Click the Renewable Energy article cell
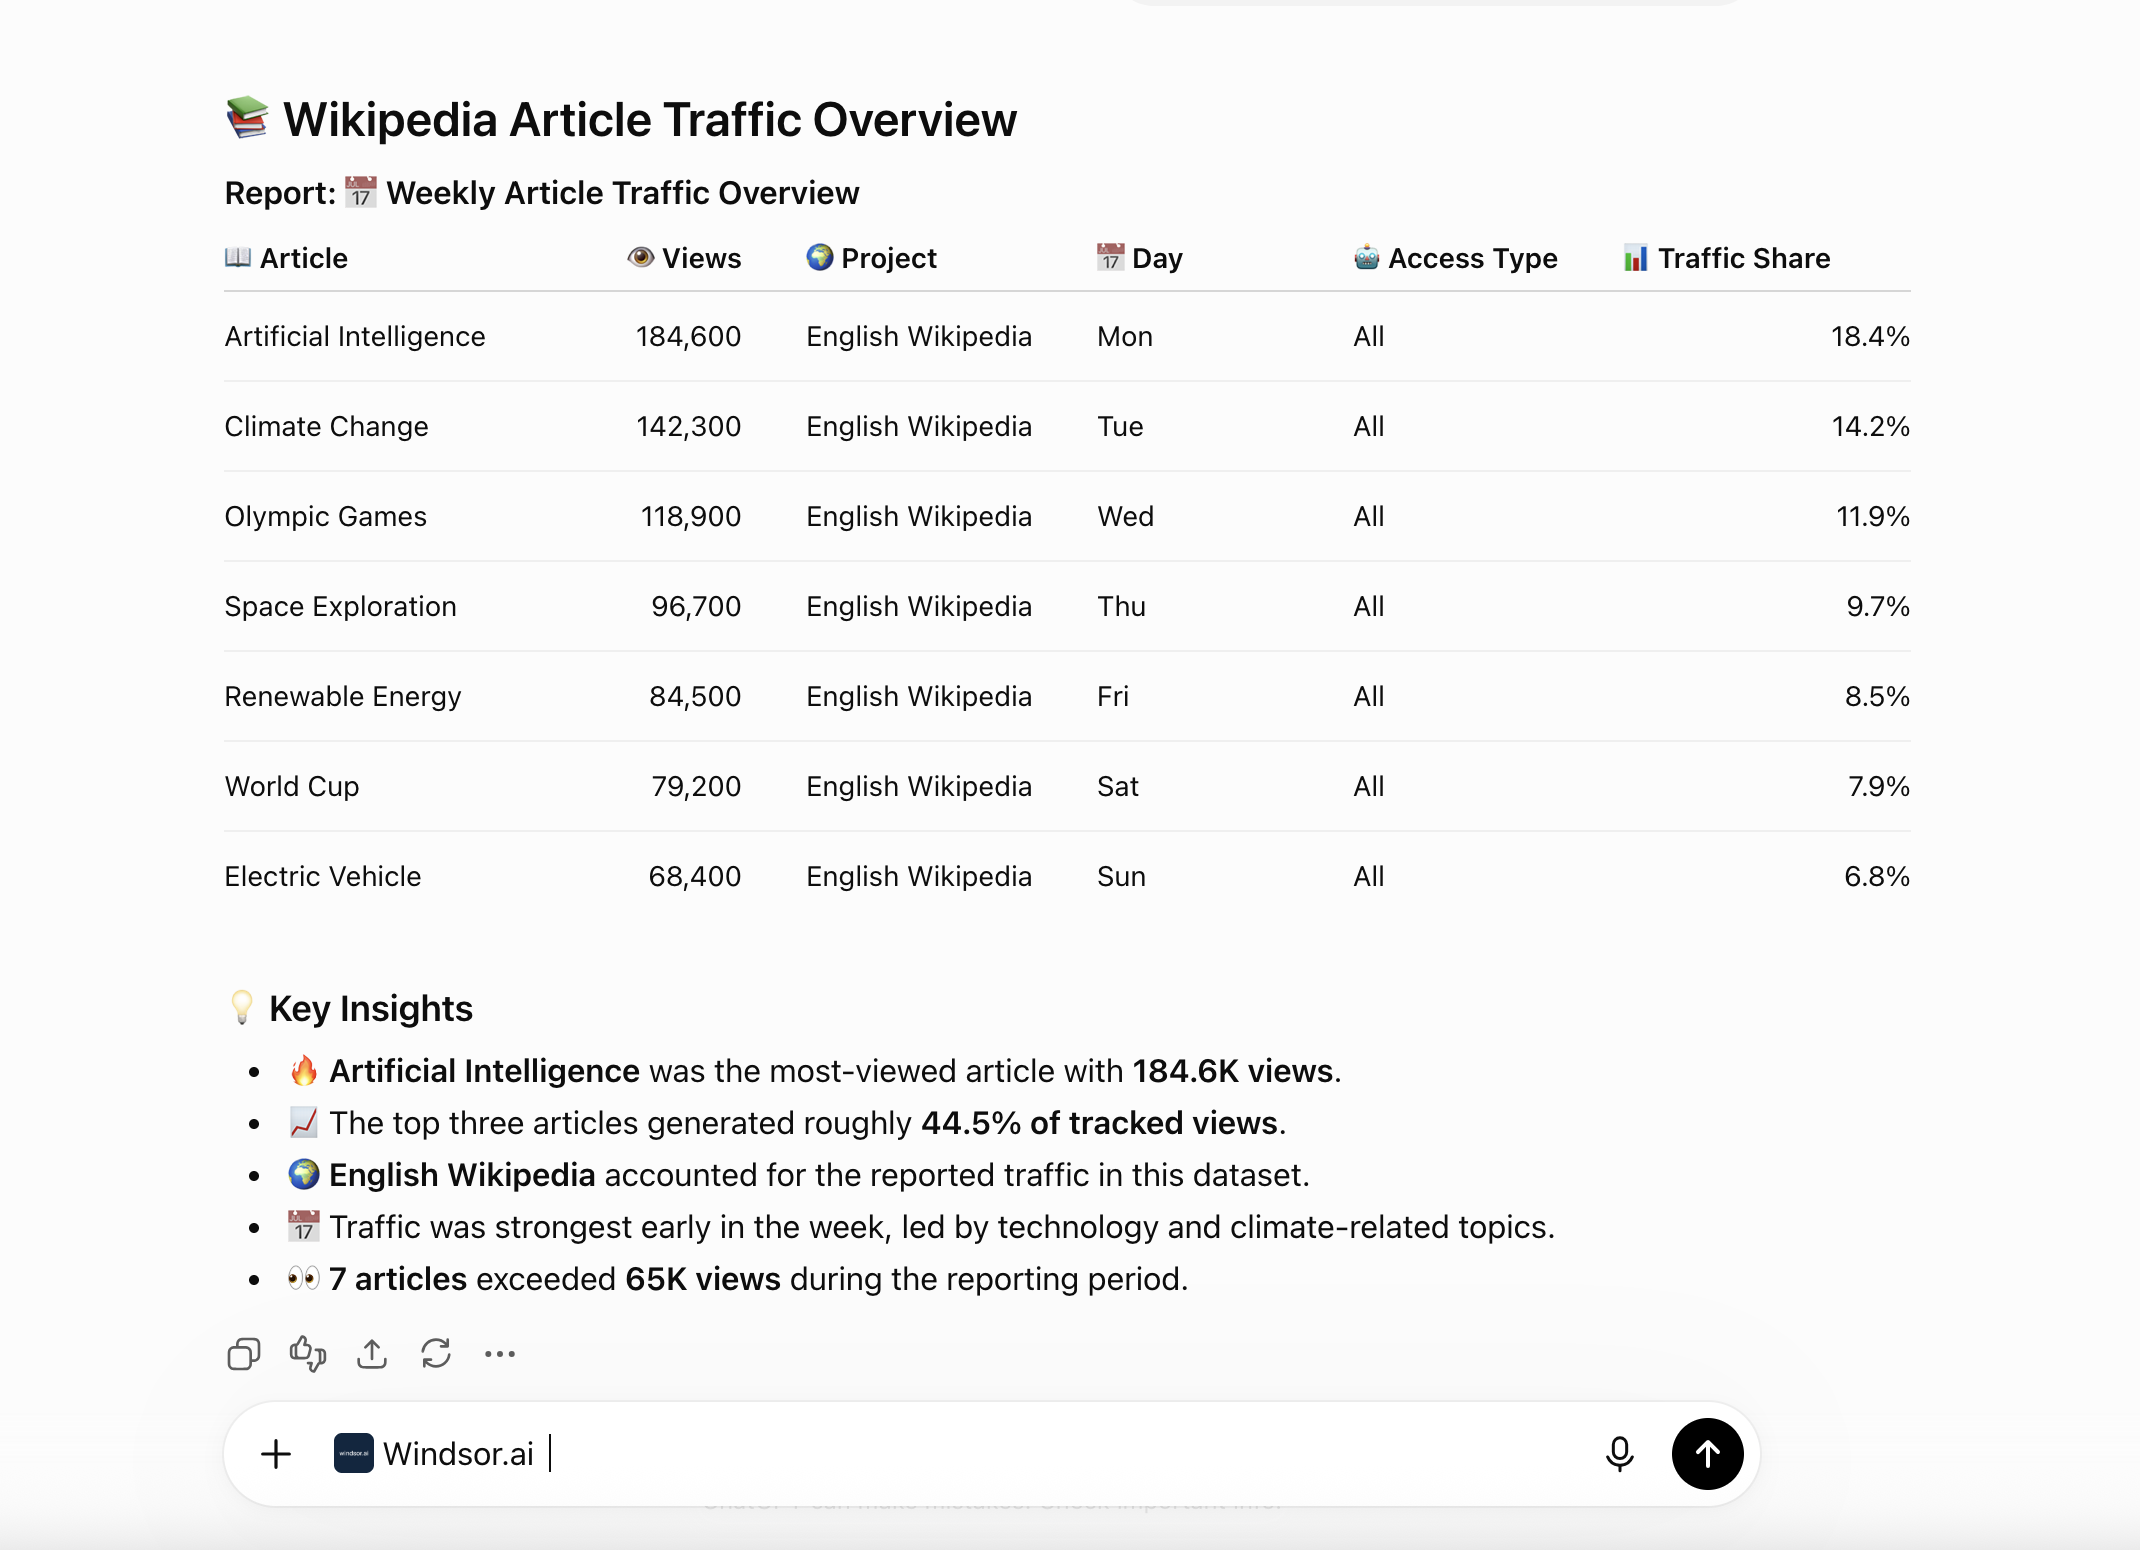The height and width of the screenshot is (1550, 2140). 343,697
